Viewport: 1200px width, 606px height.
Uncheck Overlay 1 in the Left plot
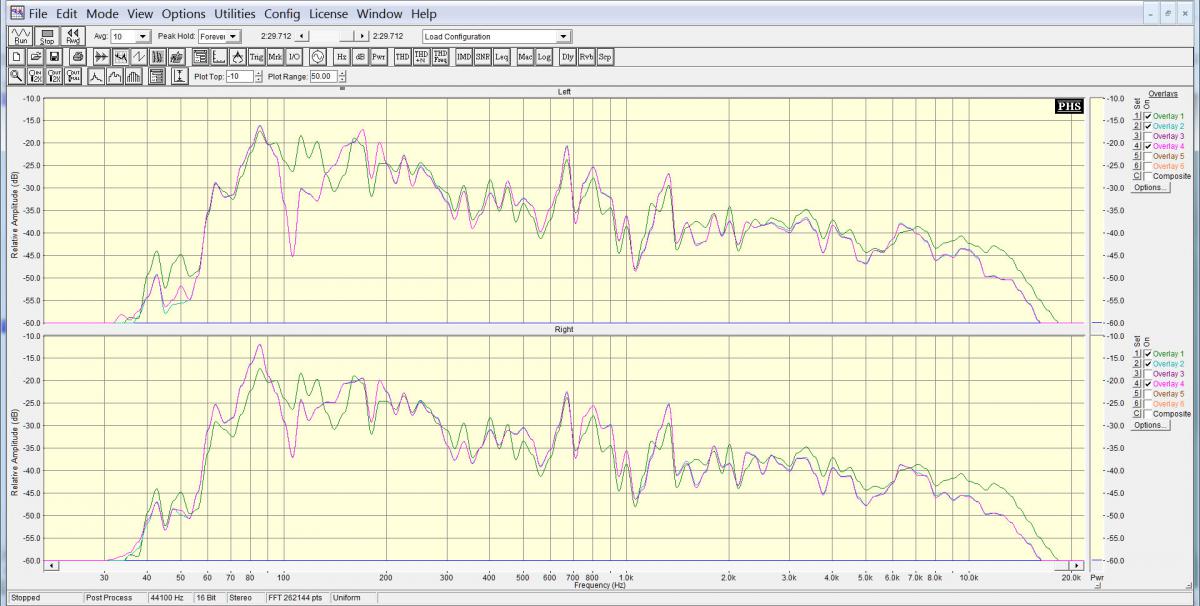click(1148, 116)
